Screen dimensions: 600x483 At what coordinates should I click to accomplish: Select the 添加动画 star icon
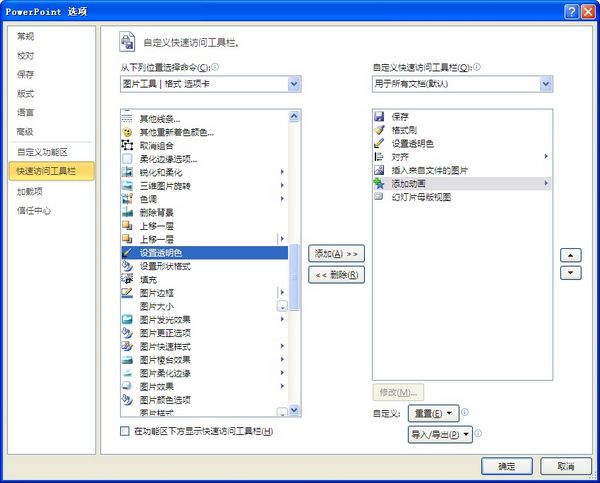(378, 184)
